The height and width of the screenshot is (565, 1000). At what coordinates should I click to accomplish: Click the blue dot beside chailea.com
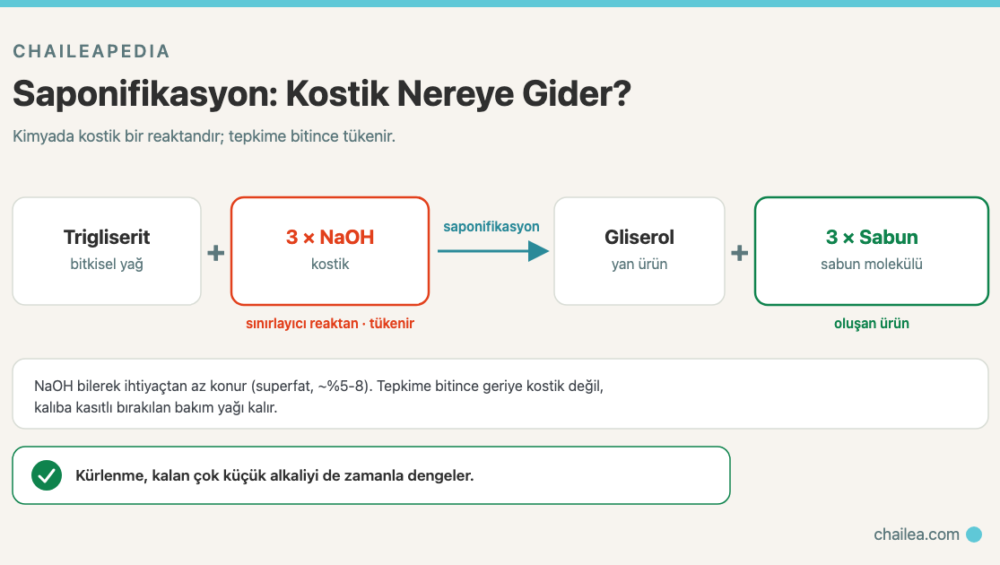click(973, 534)
